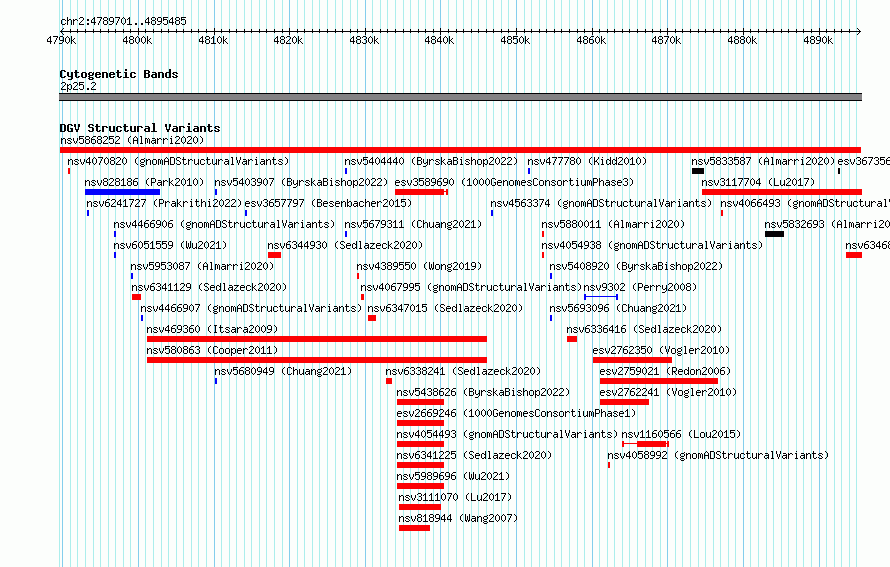Open esv2759021 (Redon2006) label

pos(665,371)
